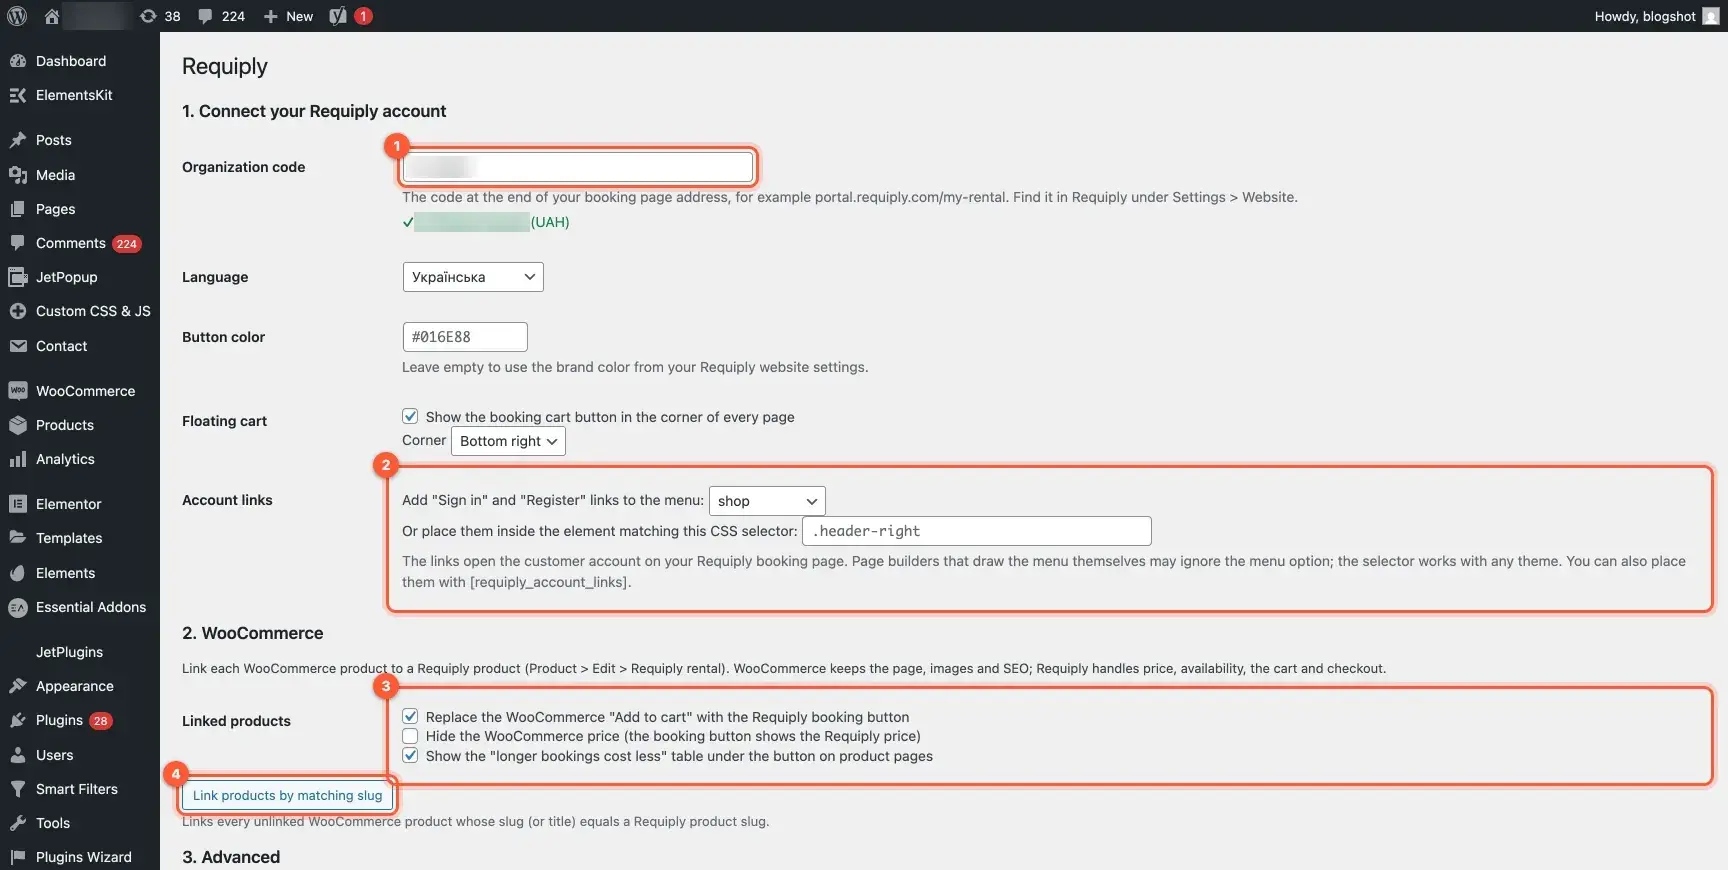Open the Appearance menu item

pos(75,686)
